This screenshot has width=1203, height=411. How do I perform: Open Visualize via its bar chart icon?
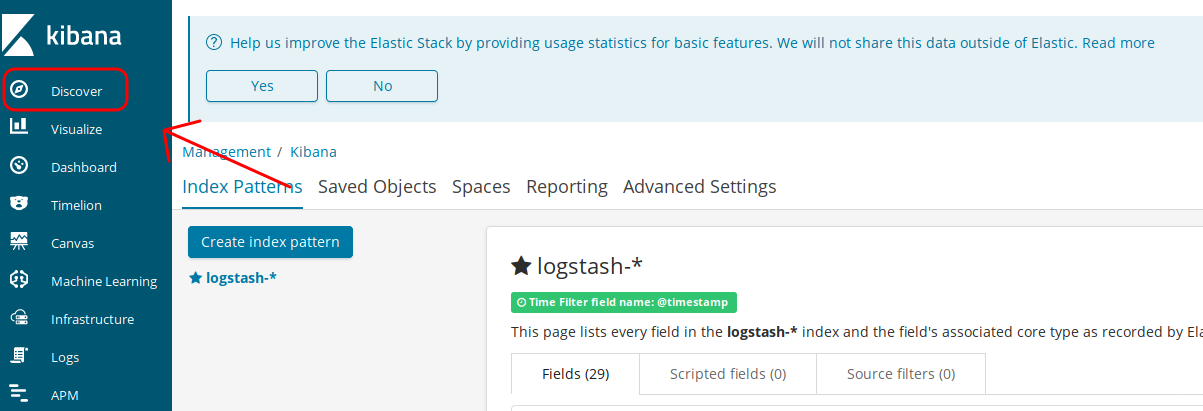[18, 127]
